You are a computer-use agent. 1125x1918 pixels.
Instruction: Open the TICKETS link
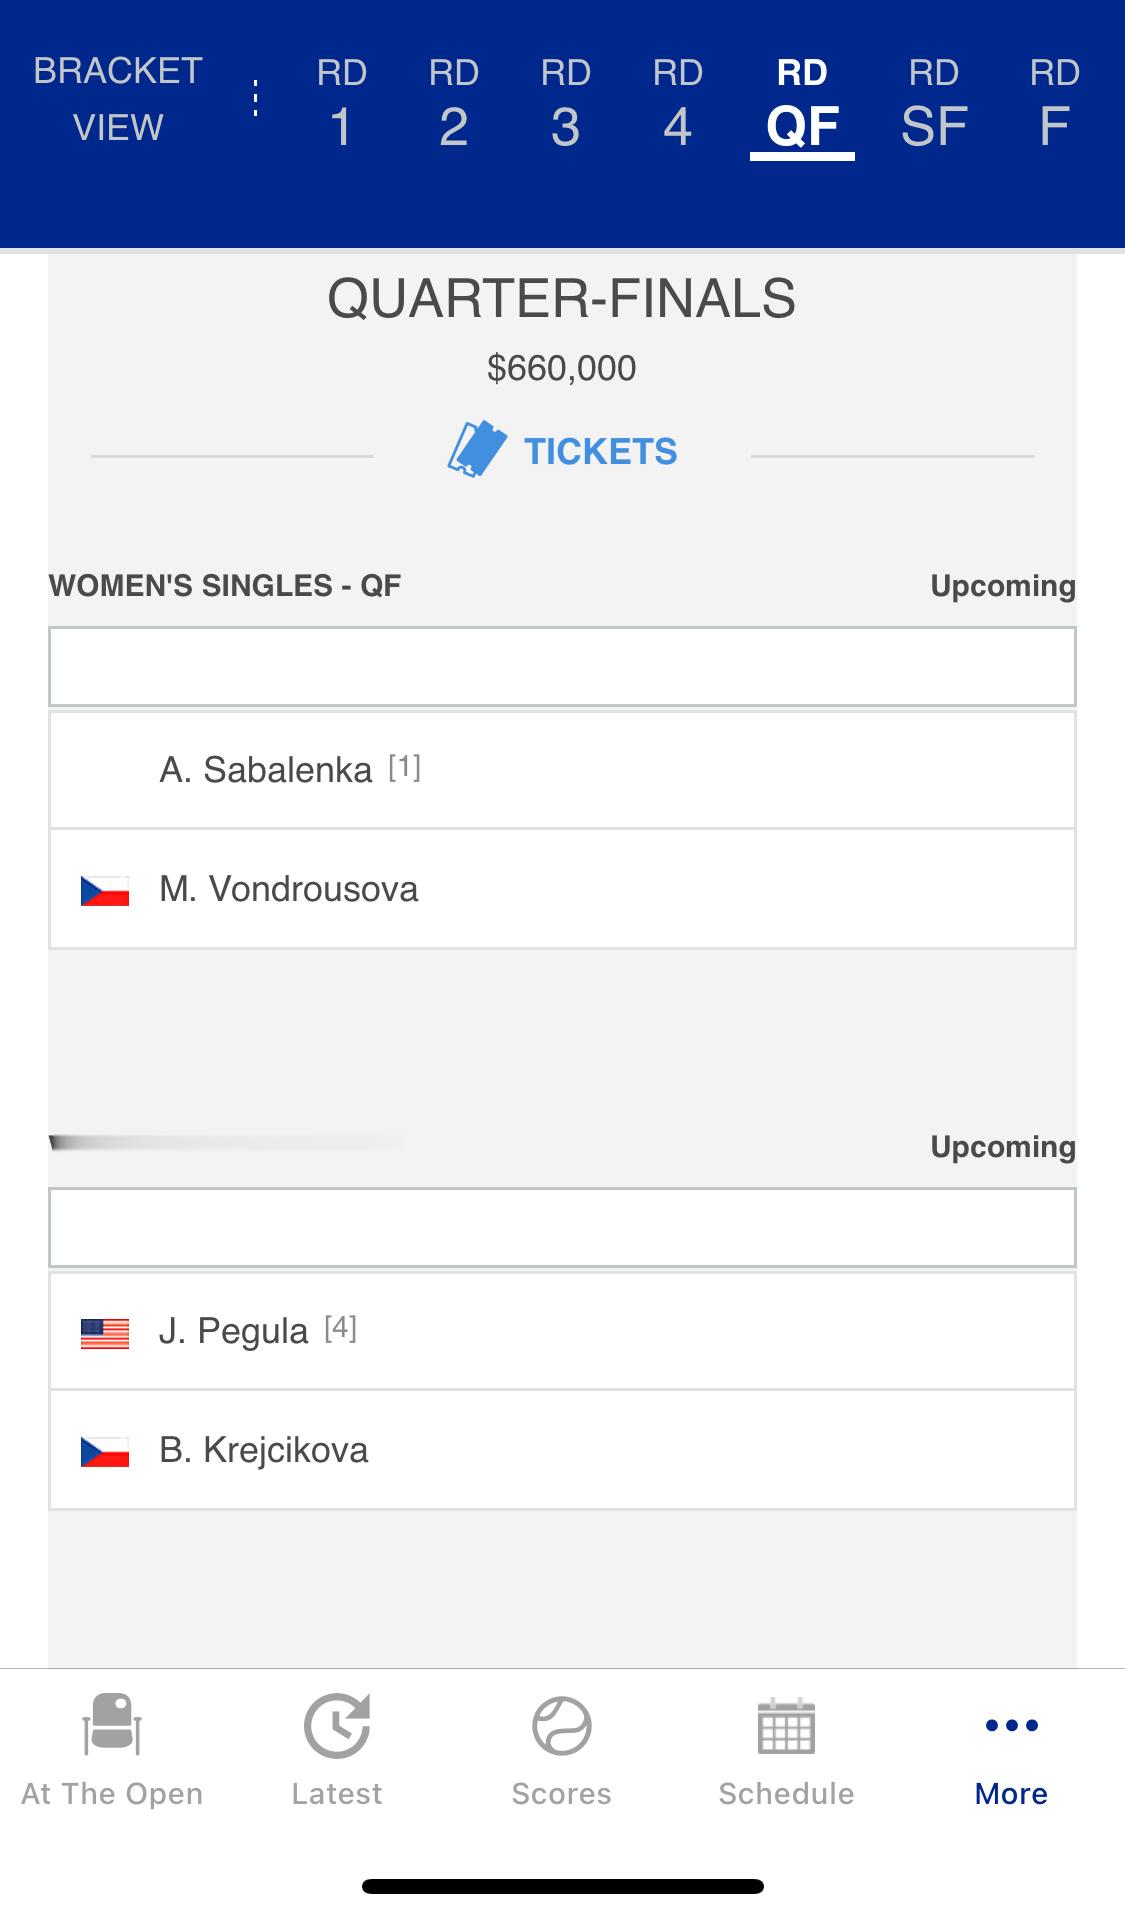pos(601,451)
